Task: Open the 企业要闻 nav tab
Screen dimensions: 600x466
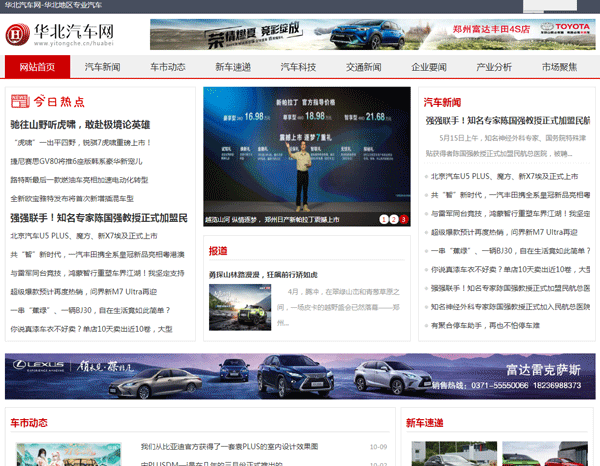Action: click(x=429, y=67)
